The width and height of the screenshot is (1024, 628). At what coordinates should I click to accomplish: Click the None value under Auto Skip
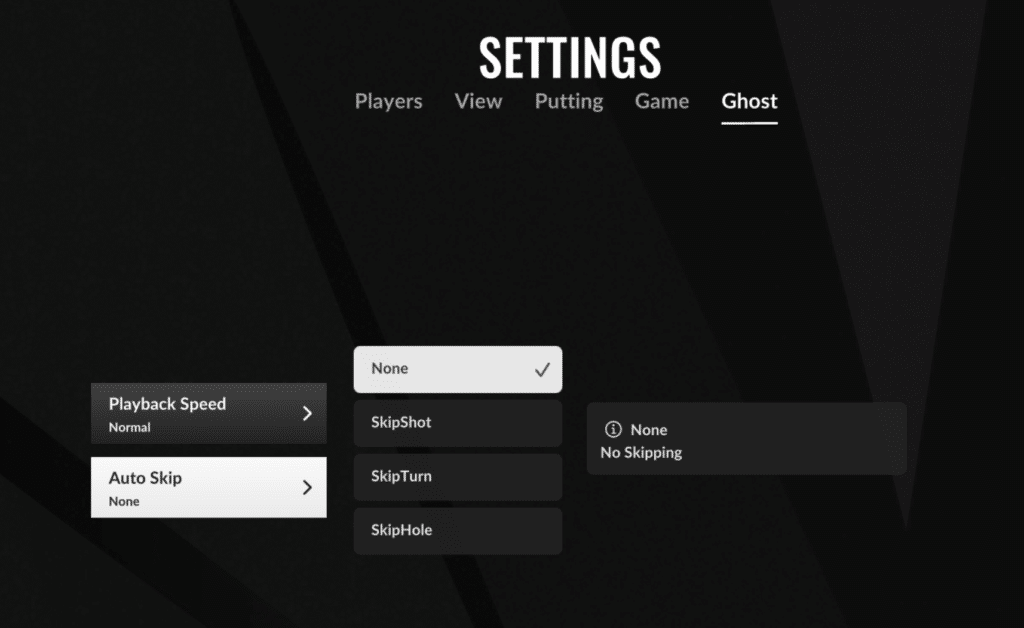point(124,501)
